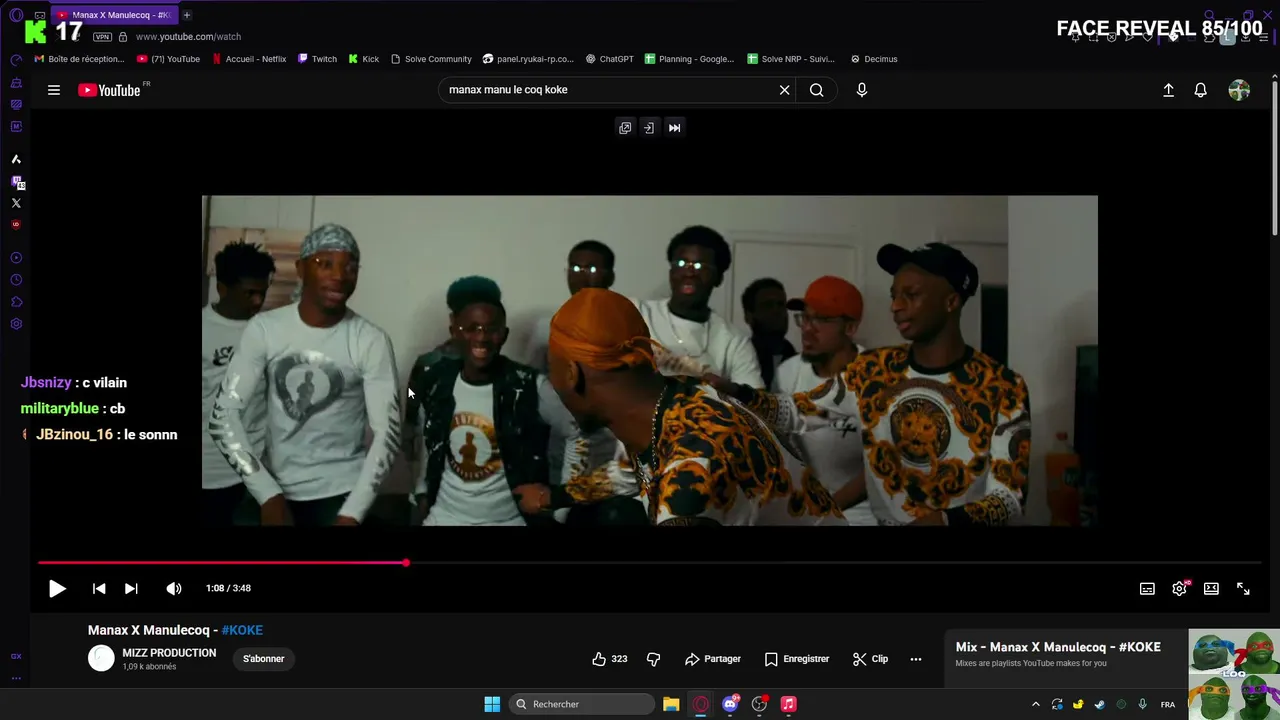Go to the previous video
Screen dimensions: 1280x720
[99, 589]
